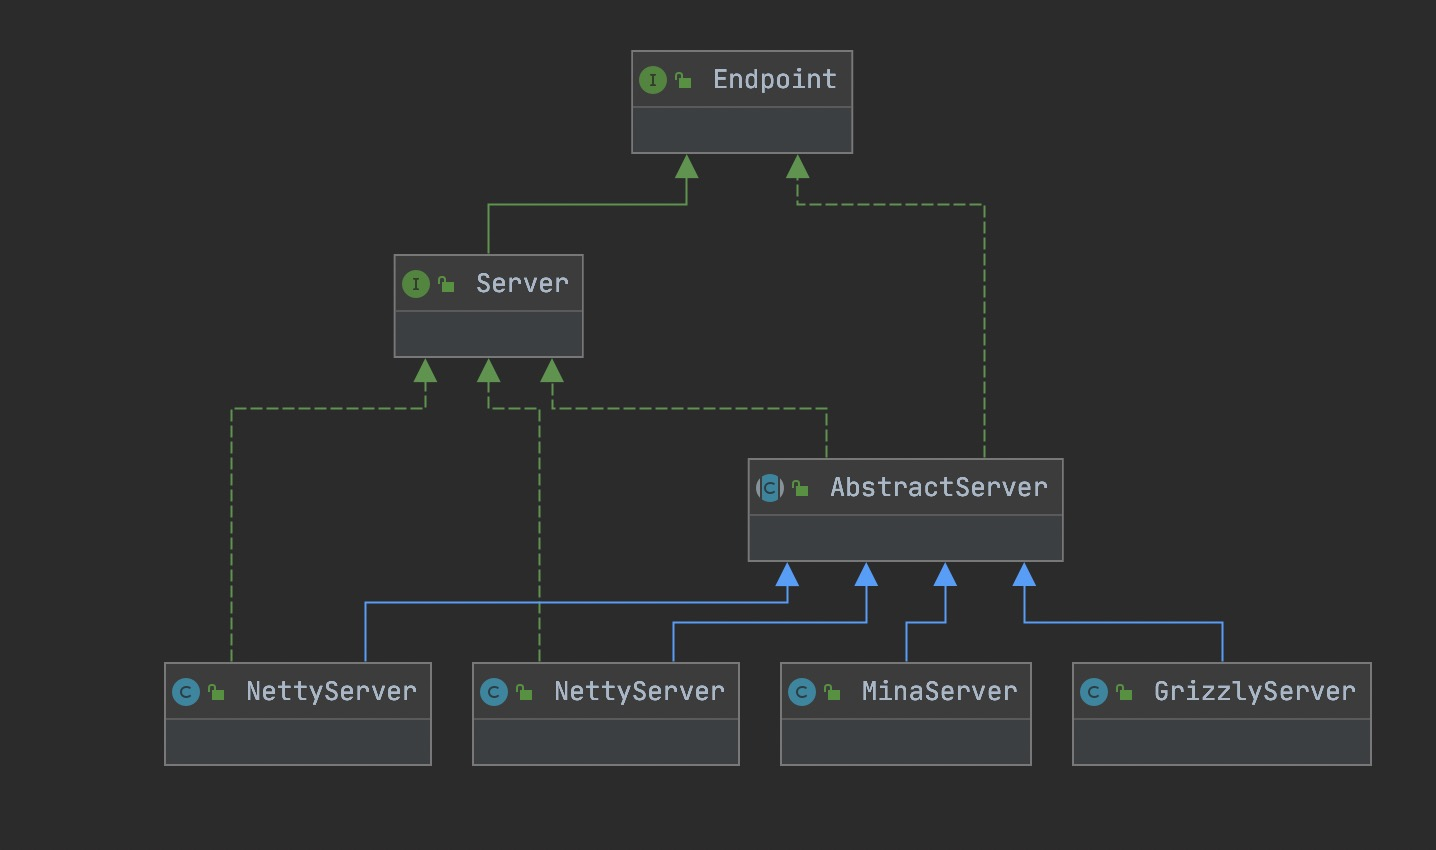The height and width of the screenshot is (850, 1436).
Task: Click the abstract class icon on AbstractServer
Action: click(770, 488)
